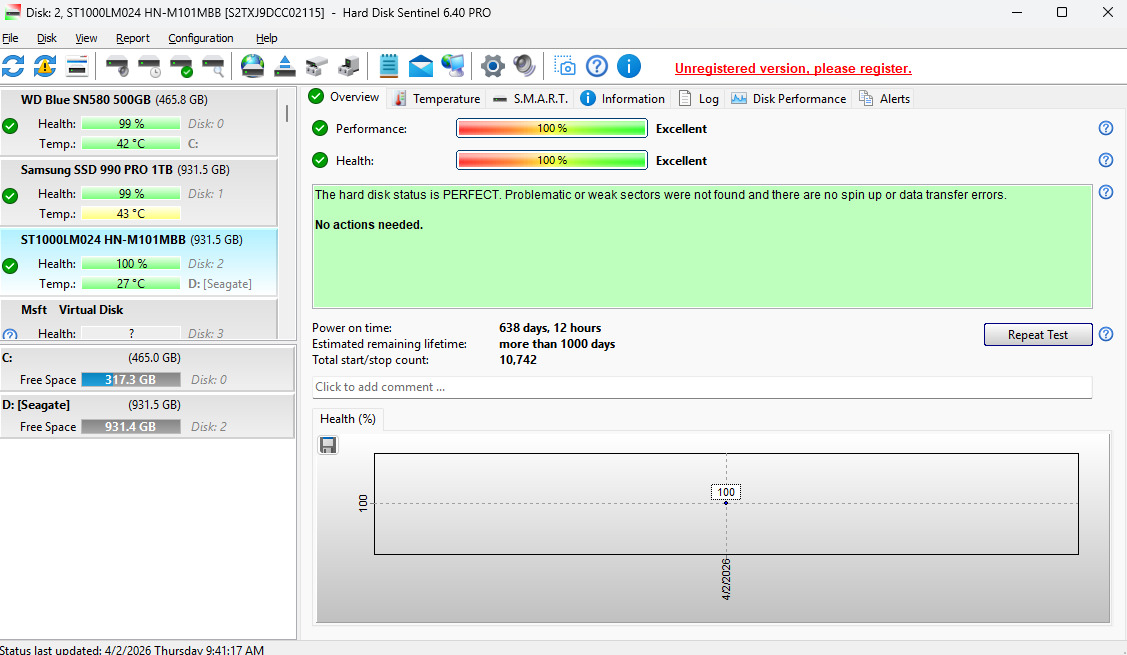The width and height of the screenshot is (1127, 655).
Task: Open the File menu
Action: (x=10, y=38)
